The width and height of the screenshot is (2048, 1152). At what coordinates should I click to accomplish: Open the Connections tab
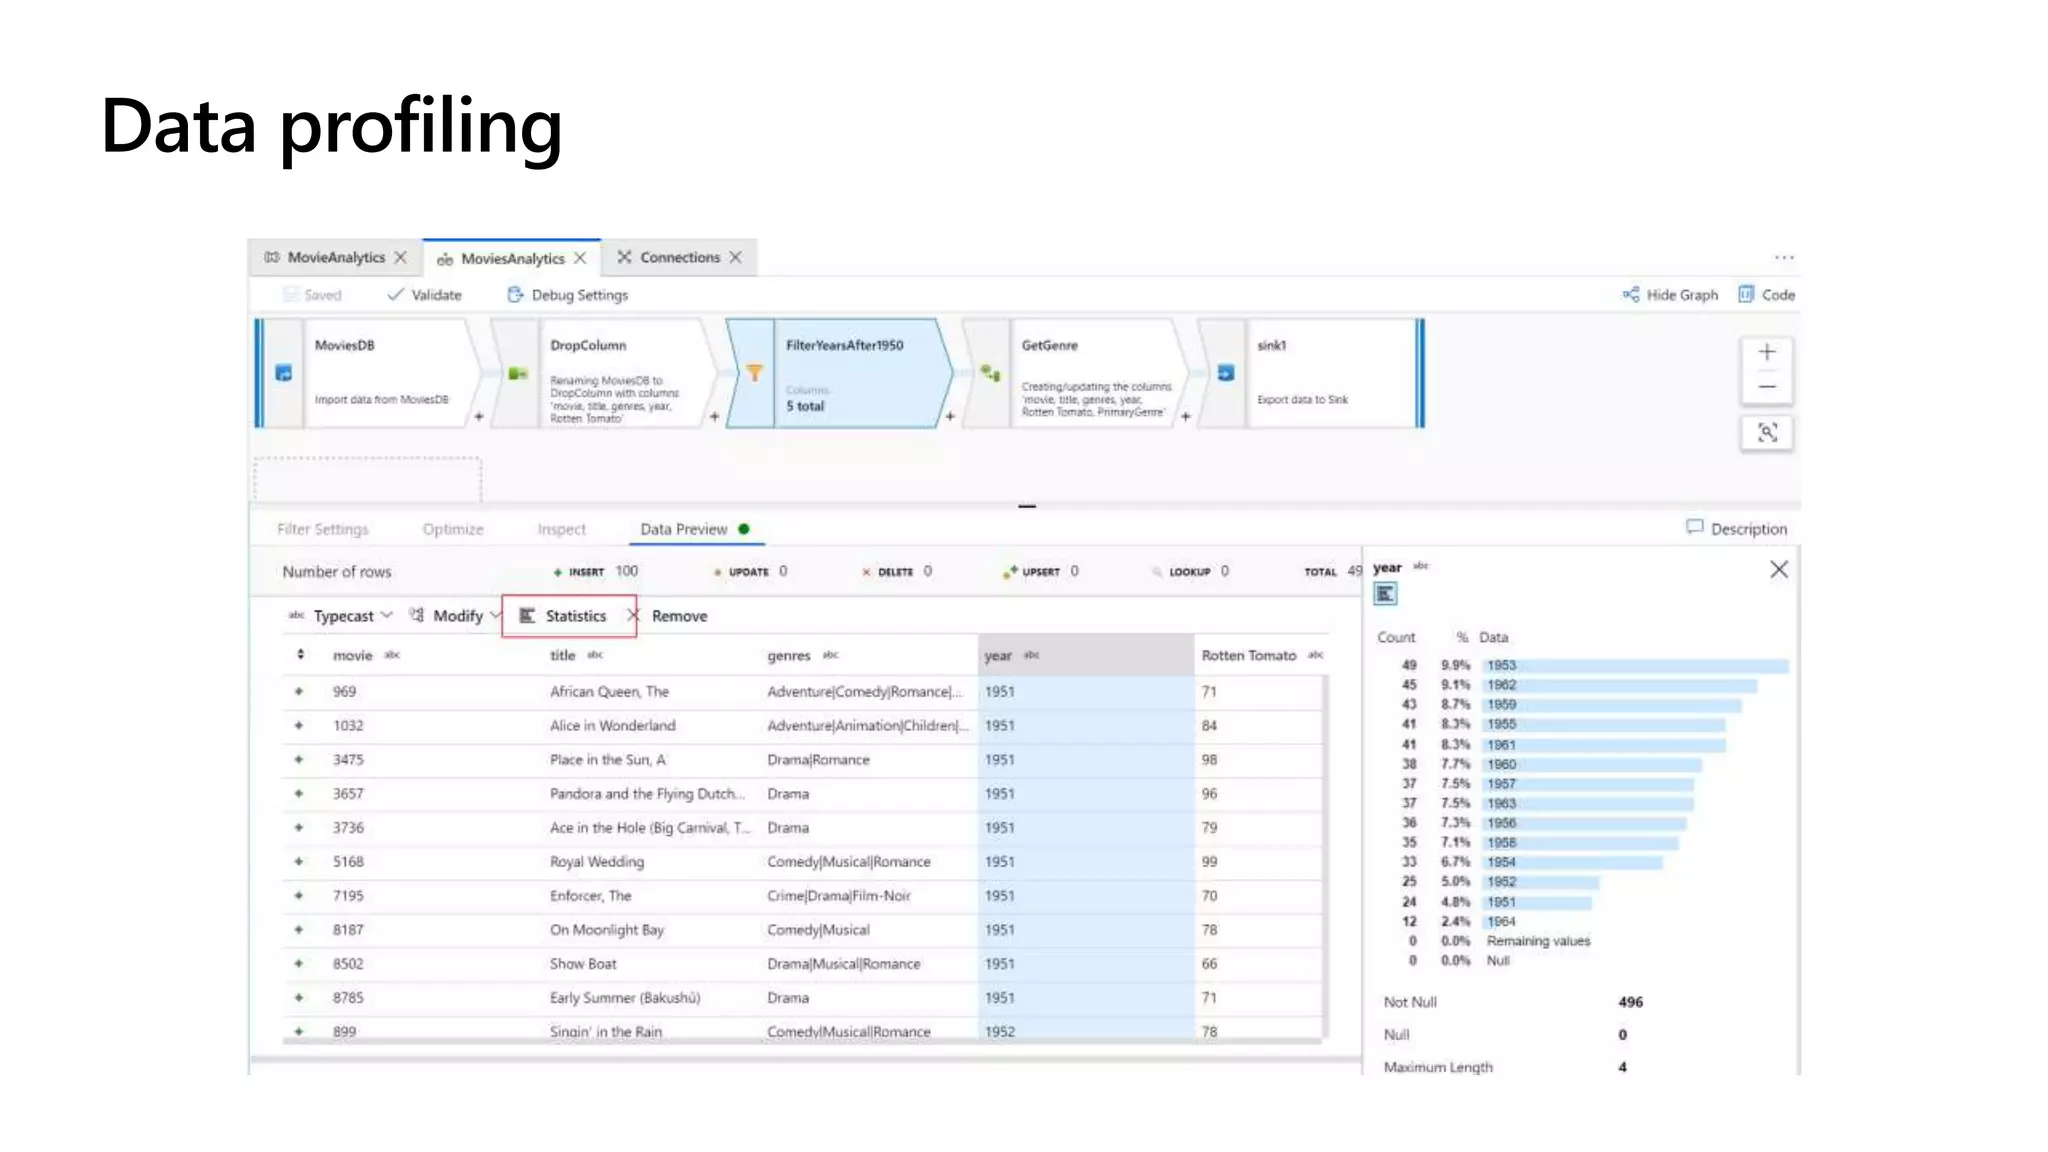click(679, 258)
